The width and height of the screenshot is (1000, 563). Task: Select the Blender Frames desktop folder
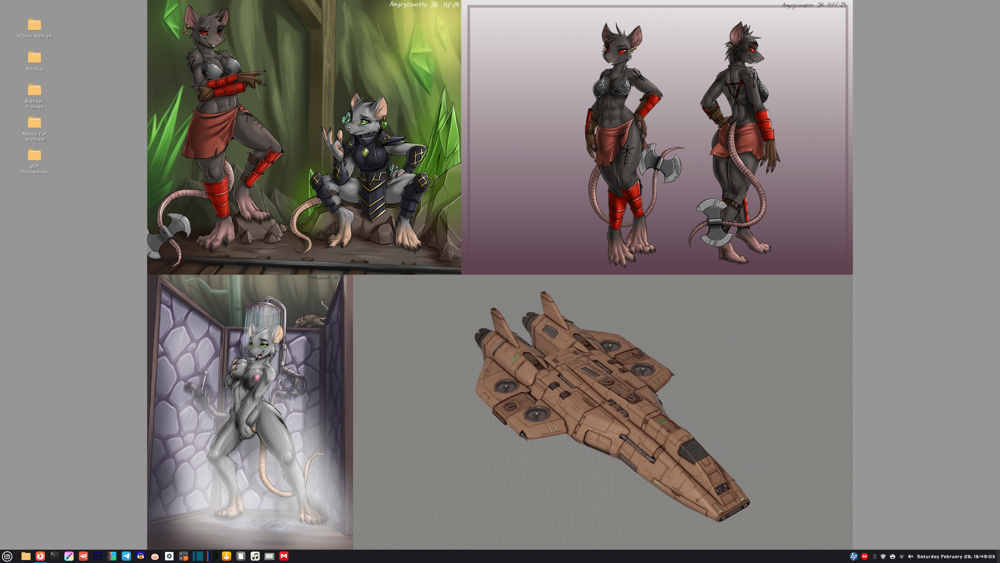pyautogui.click(x=34, y=96)
